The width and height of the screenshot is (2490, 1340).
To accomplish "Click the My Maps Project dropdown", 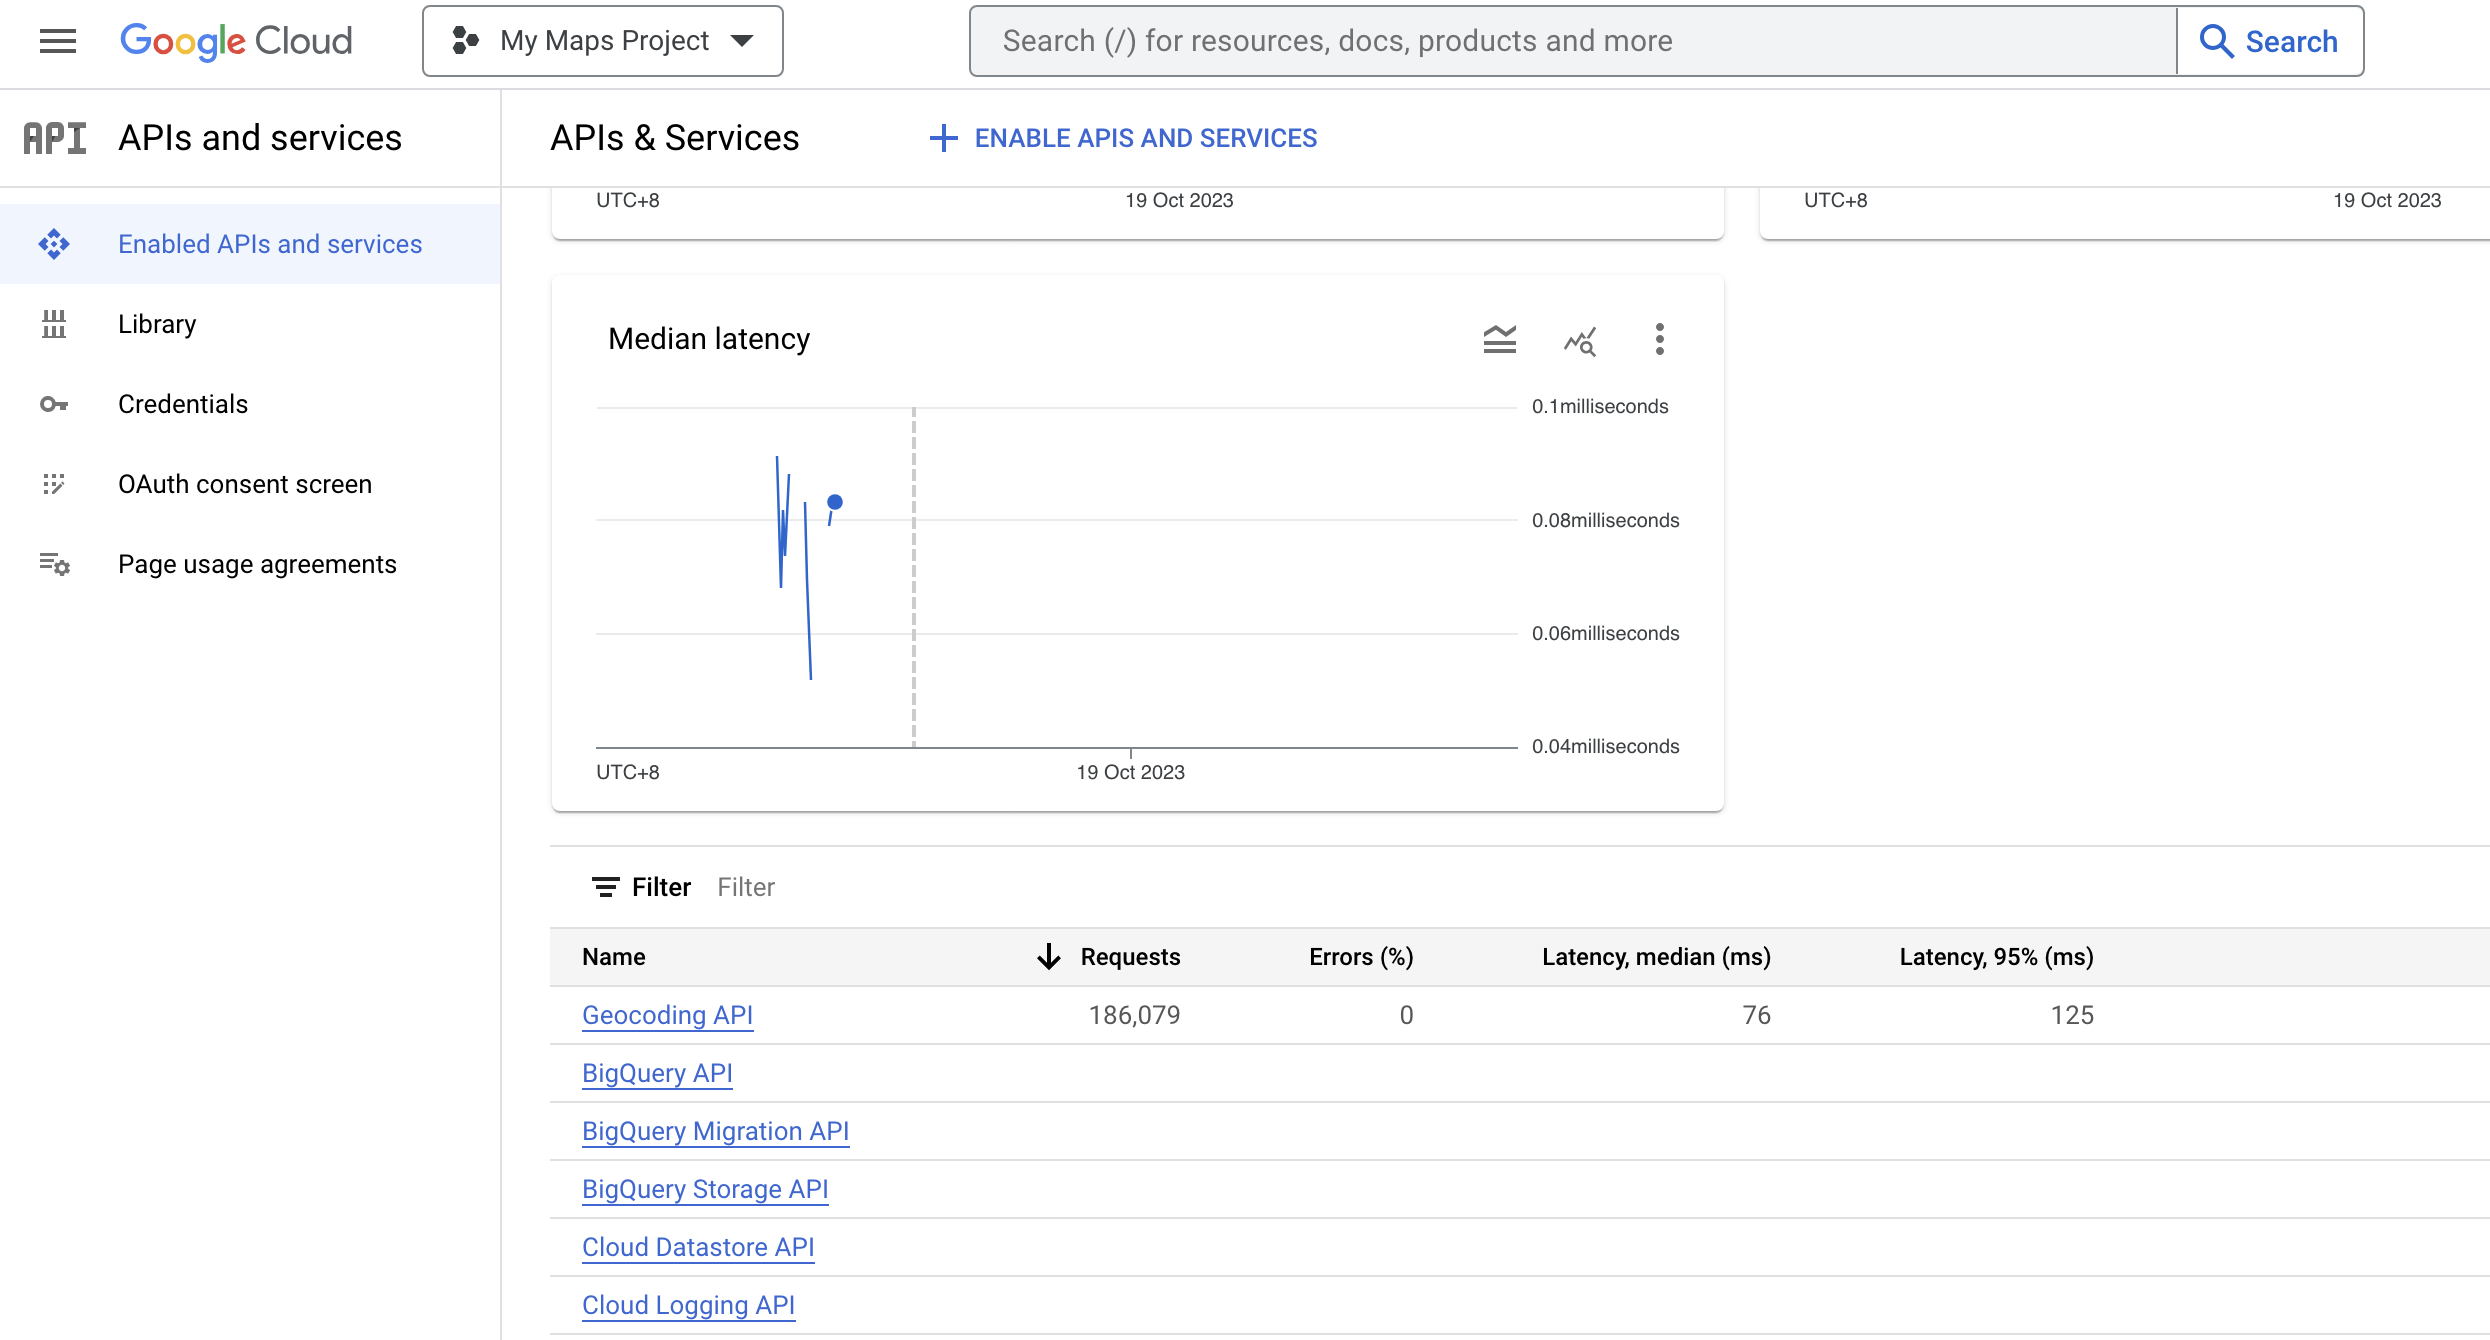I will pyautogui.click(x=604, y=38).
